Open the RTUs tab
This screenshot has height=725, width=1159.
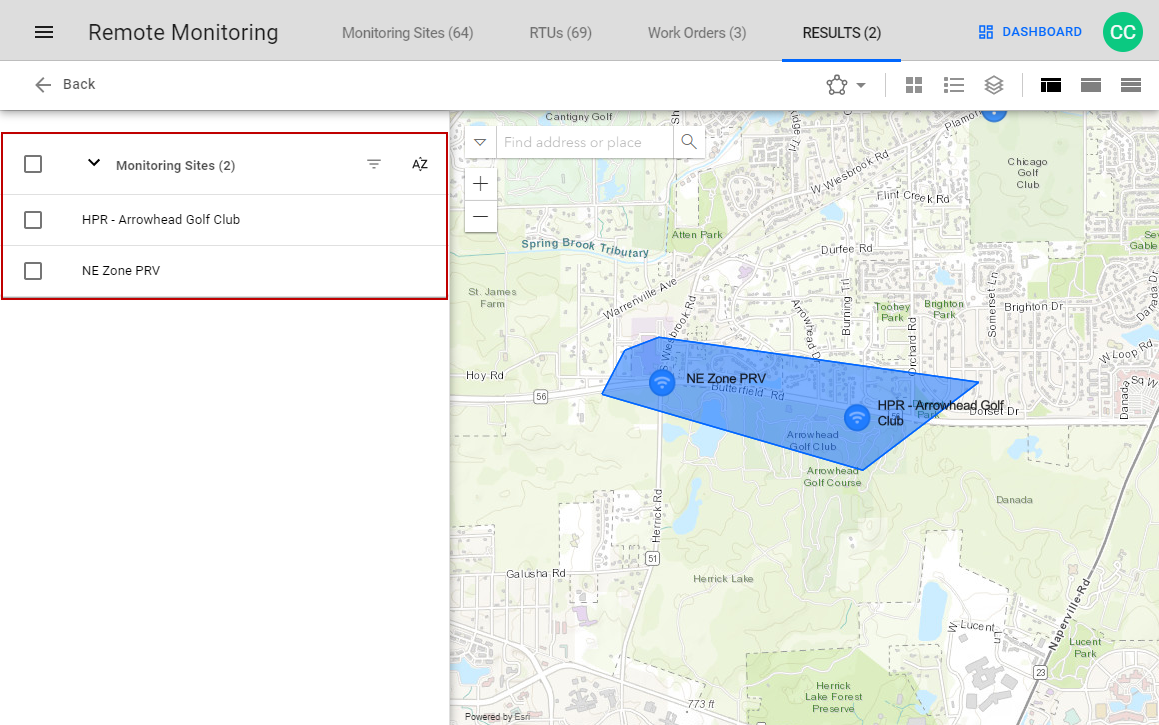(x=560, y=33)
